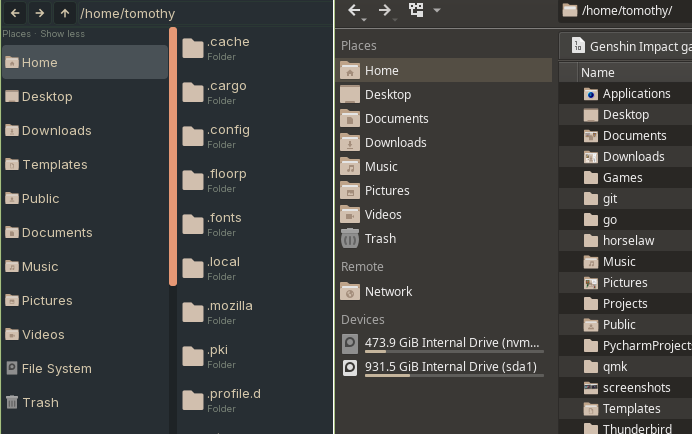Open Videos in the blue window sidebar
The image size is (692, 434).
pyautogui.click(x=85, y=335)
